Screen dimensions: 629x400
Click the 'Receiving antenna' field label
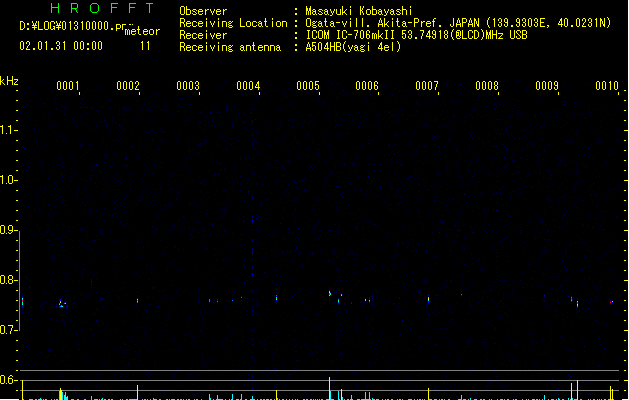point(230,47)
